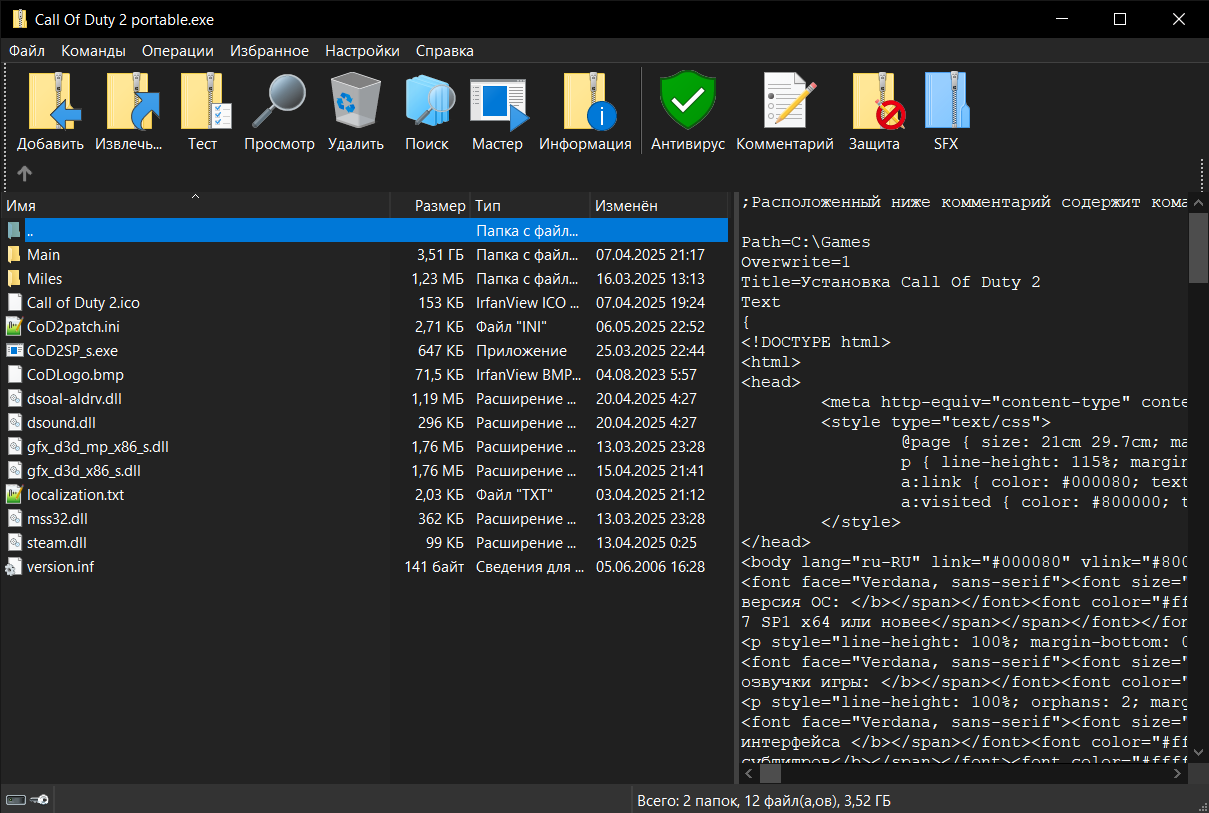Click the Добавить (Add) toolbar icon
The width and height of the screenshot is (1209, 813).
54,102
